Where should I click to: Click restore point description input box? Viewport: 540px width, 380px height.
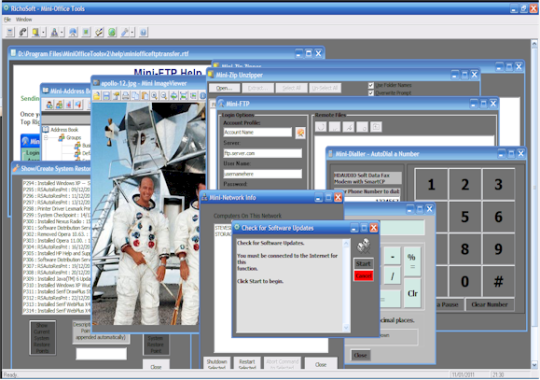[101, 354]
